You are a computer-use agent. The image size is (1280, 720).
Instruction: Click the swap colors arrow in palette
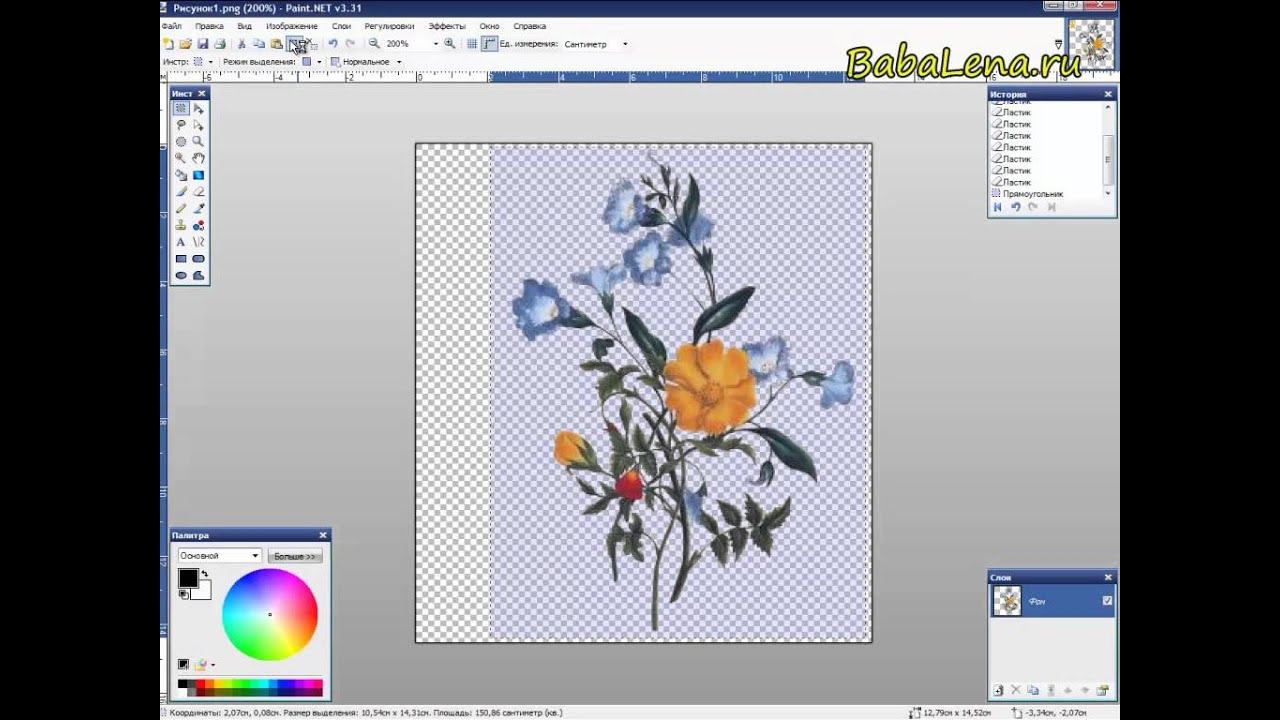pos(204,573)
